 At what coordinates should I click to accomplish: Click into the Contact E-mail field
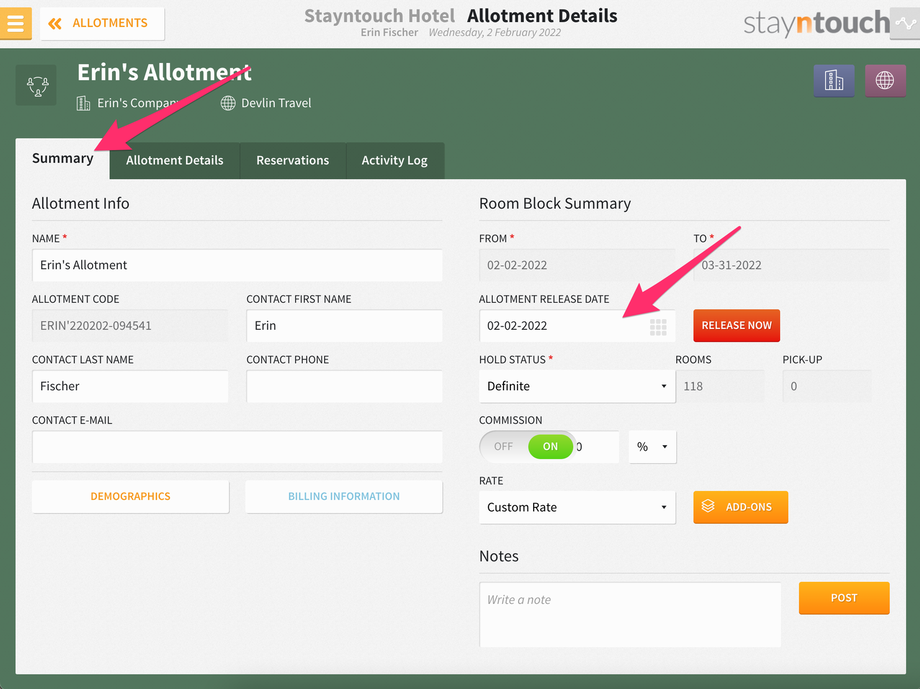pos(237,447)
